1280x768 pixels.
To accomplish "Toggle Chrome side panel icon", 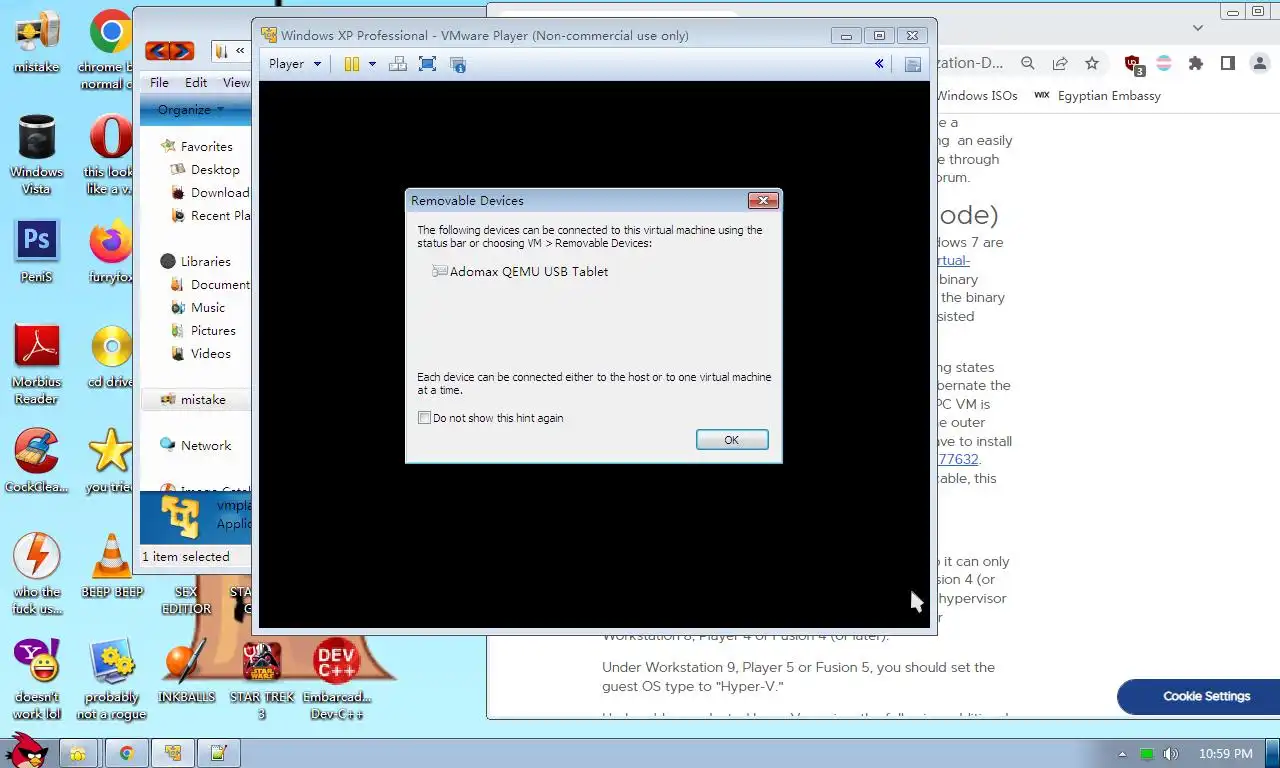I will 1228,63.
